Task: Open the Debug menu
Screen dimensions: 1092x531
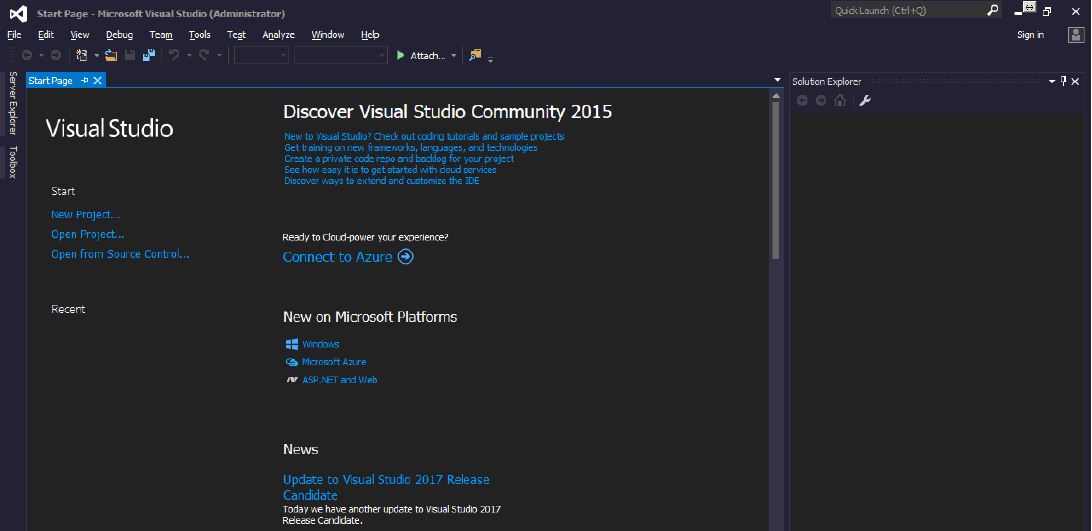Action: [120, 35]
